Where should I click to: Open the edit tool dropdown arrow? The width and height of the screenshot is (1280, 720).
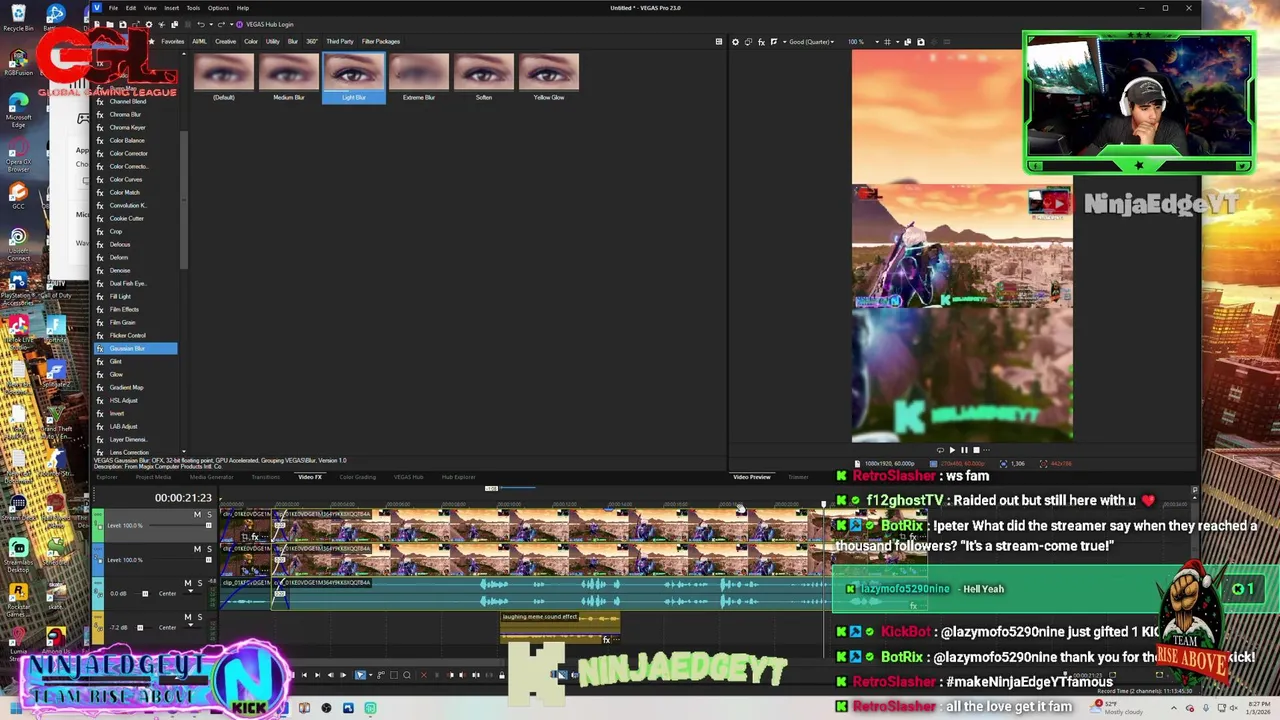click(370, 675)
